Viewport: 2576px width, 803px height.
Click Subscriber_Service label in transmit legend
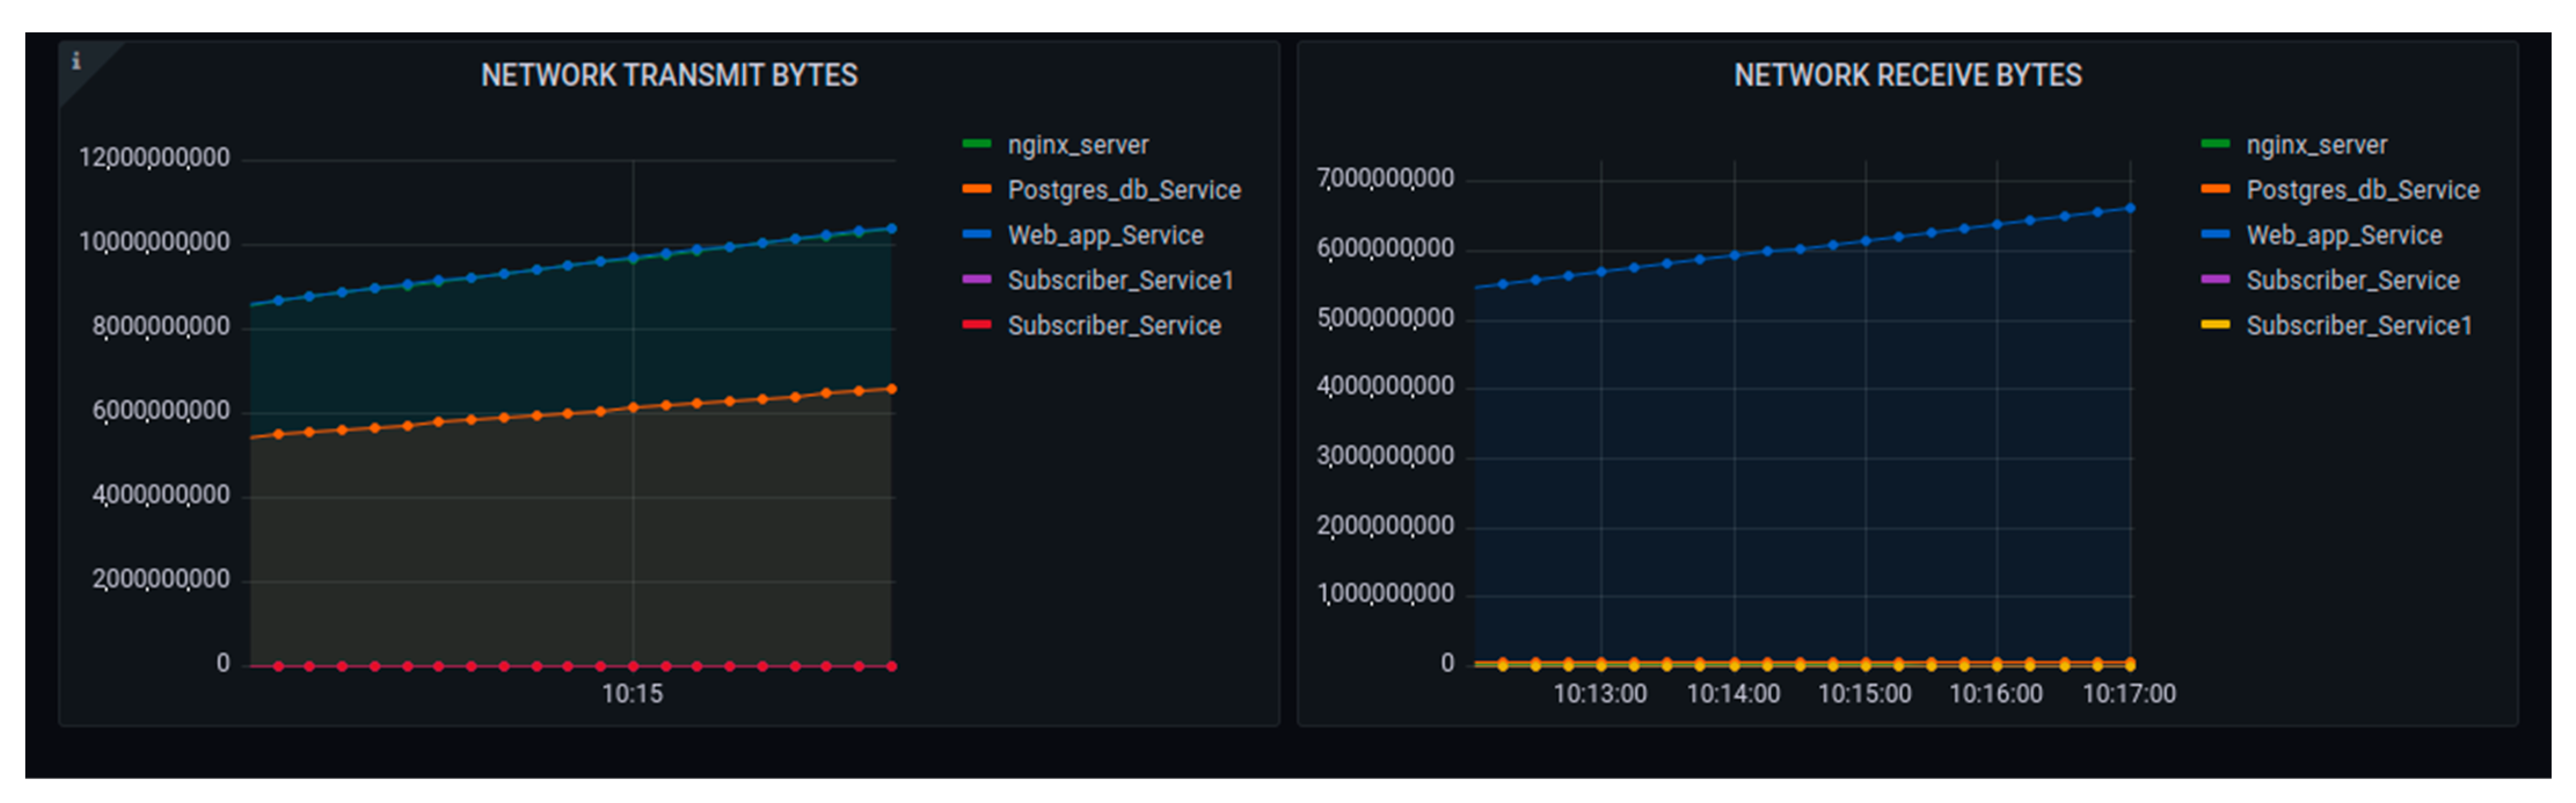click(x=1114, y=326)
